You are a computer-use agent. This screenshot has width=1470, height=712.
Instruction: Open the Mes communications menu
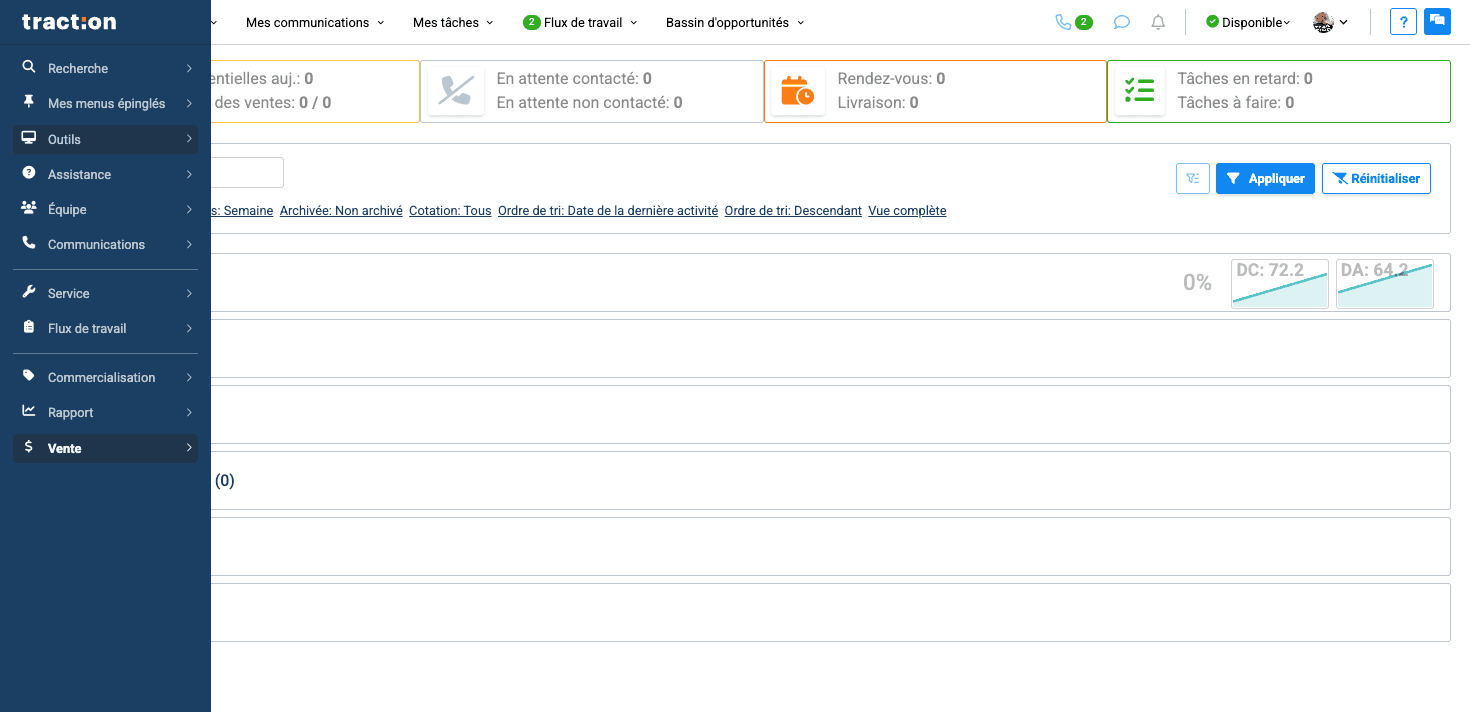point(315,22)
